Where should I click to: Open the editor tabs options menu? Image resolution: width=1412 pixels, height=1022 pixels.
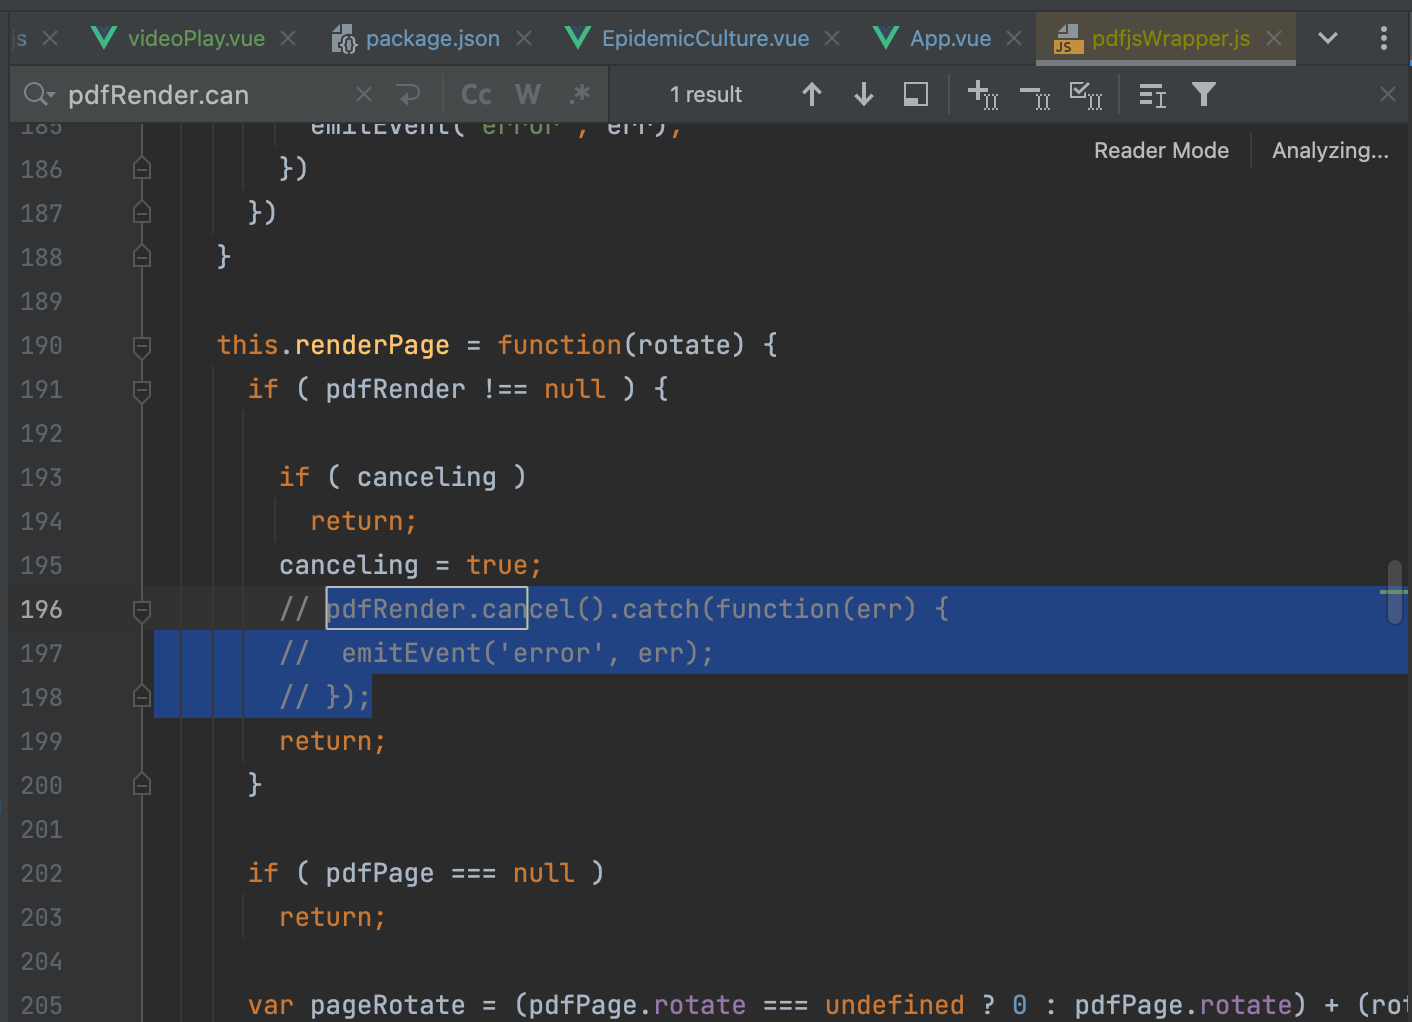(1384, 38)
